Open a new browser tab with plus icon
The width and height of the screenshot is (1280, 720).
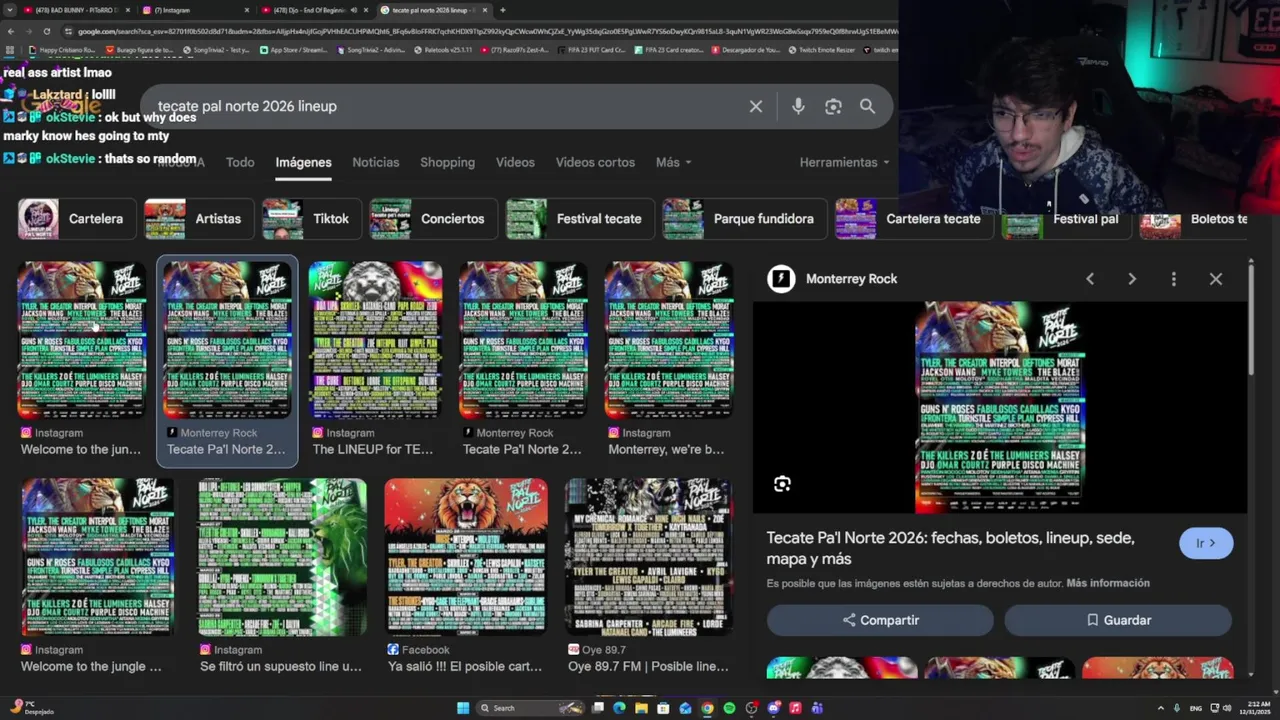point(502,10)
